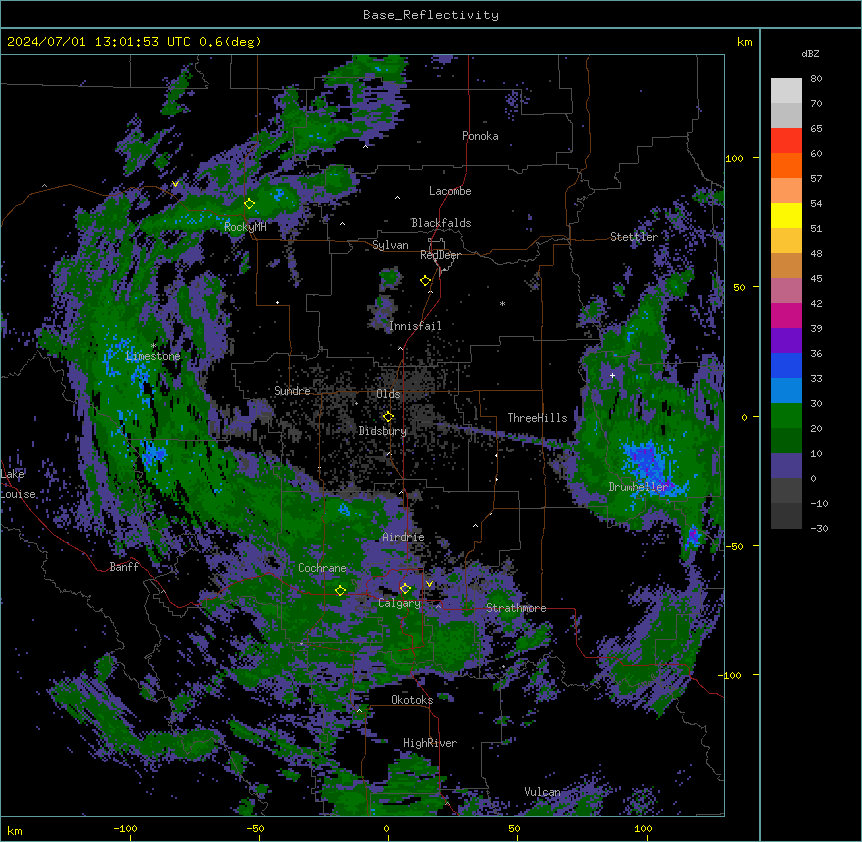Click the HighRiver label
Screen dimensions: 862x842
click(x=430, y=743)
